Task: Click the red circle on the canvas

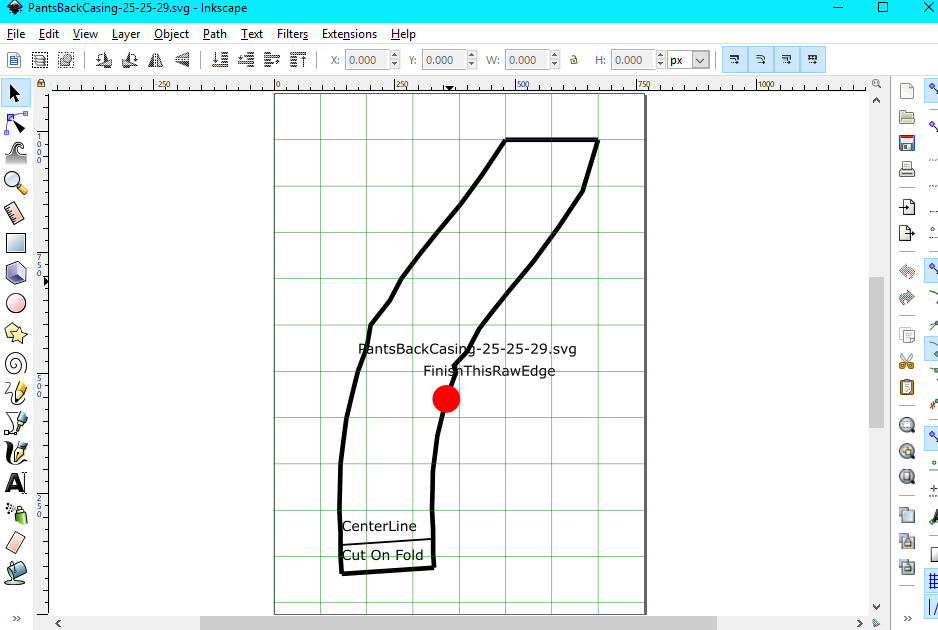Action: [446, 399]
